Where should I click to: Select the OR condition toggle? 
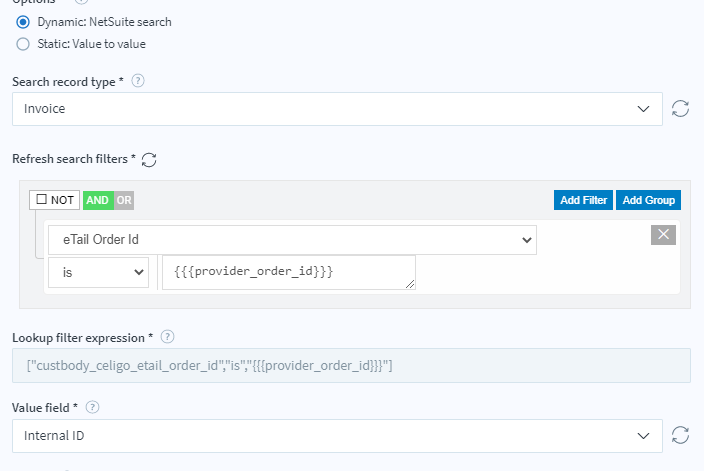124,200
